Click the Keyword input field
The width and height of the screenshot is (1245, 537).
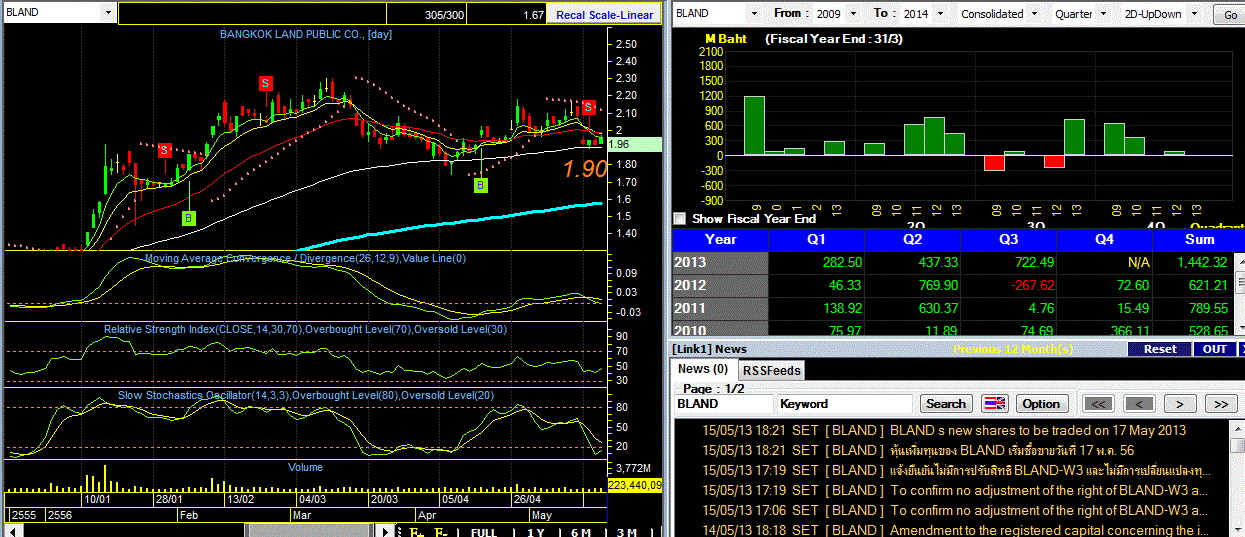845,404
